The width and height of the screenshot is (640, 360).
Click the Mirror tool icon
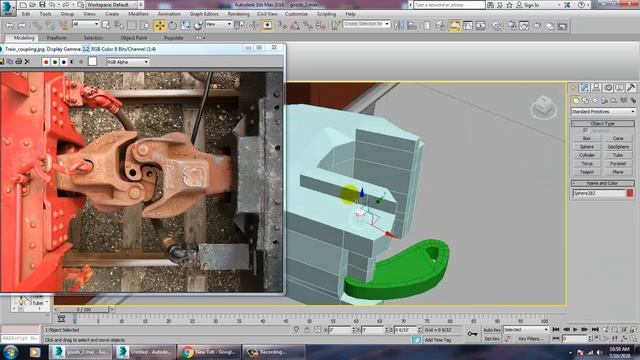[x=399, y=26]
